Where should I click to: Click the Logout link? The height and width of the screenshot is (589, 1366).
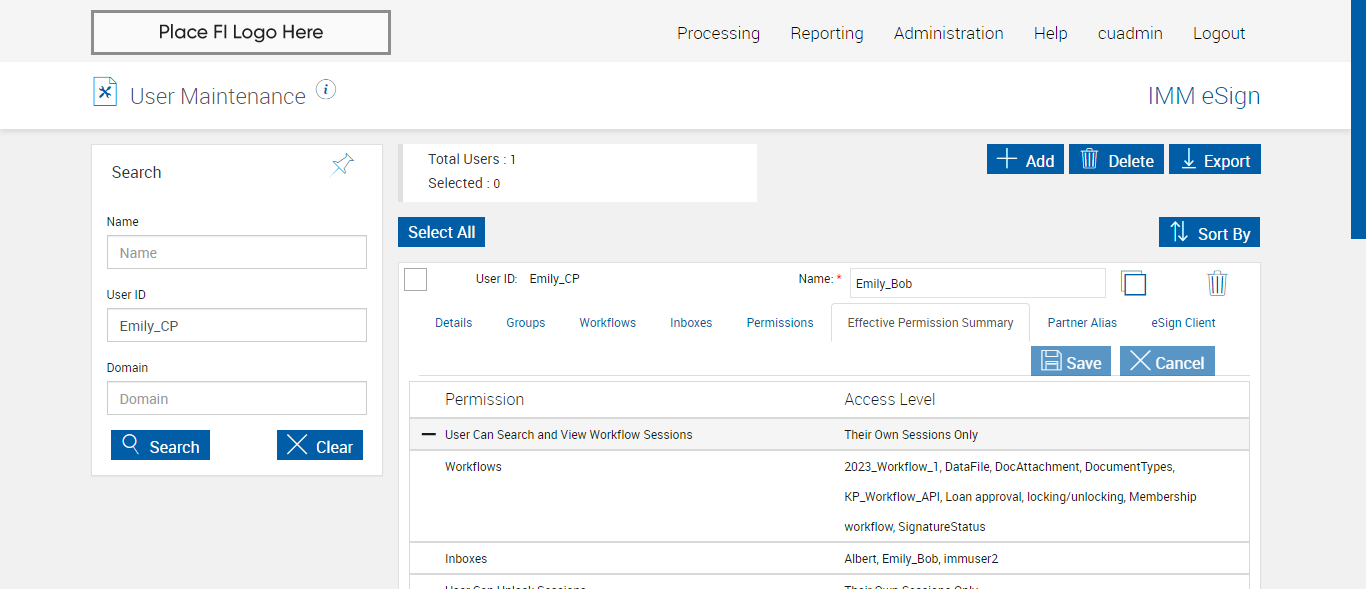(1219, 33)
